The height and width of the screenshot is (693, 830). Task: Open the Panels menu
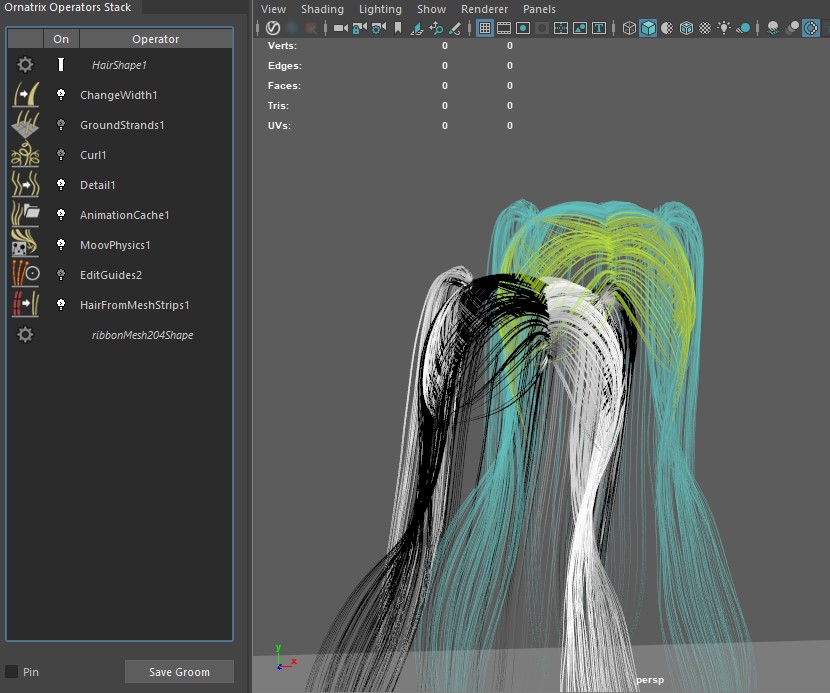pos(539,9)
